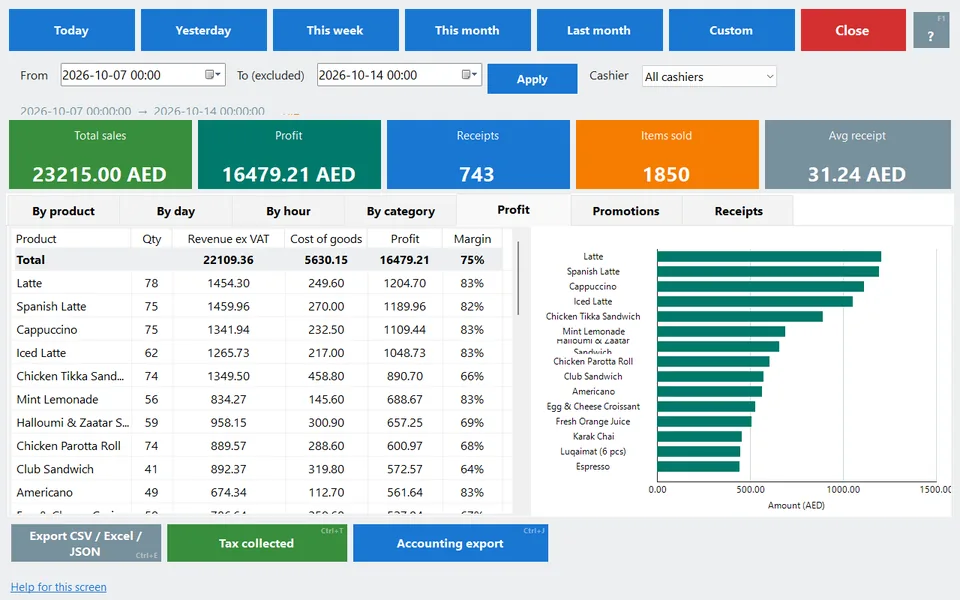
Task: Sort by Cost of goods column header
Action: pyautogui.click(x=326, y=239)
